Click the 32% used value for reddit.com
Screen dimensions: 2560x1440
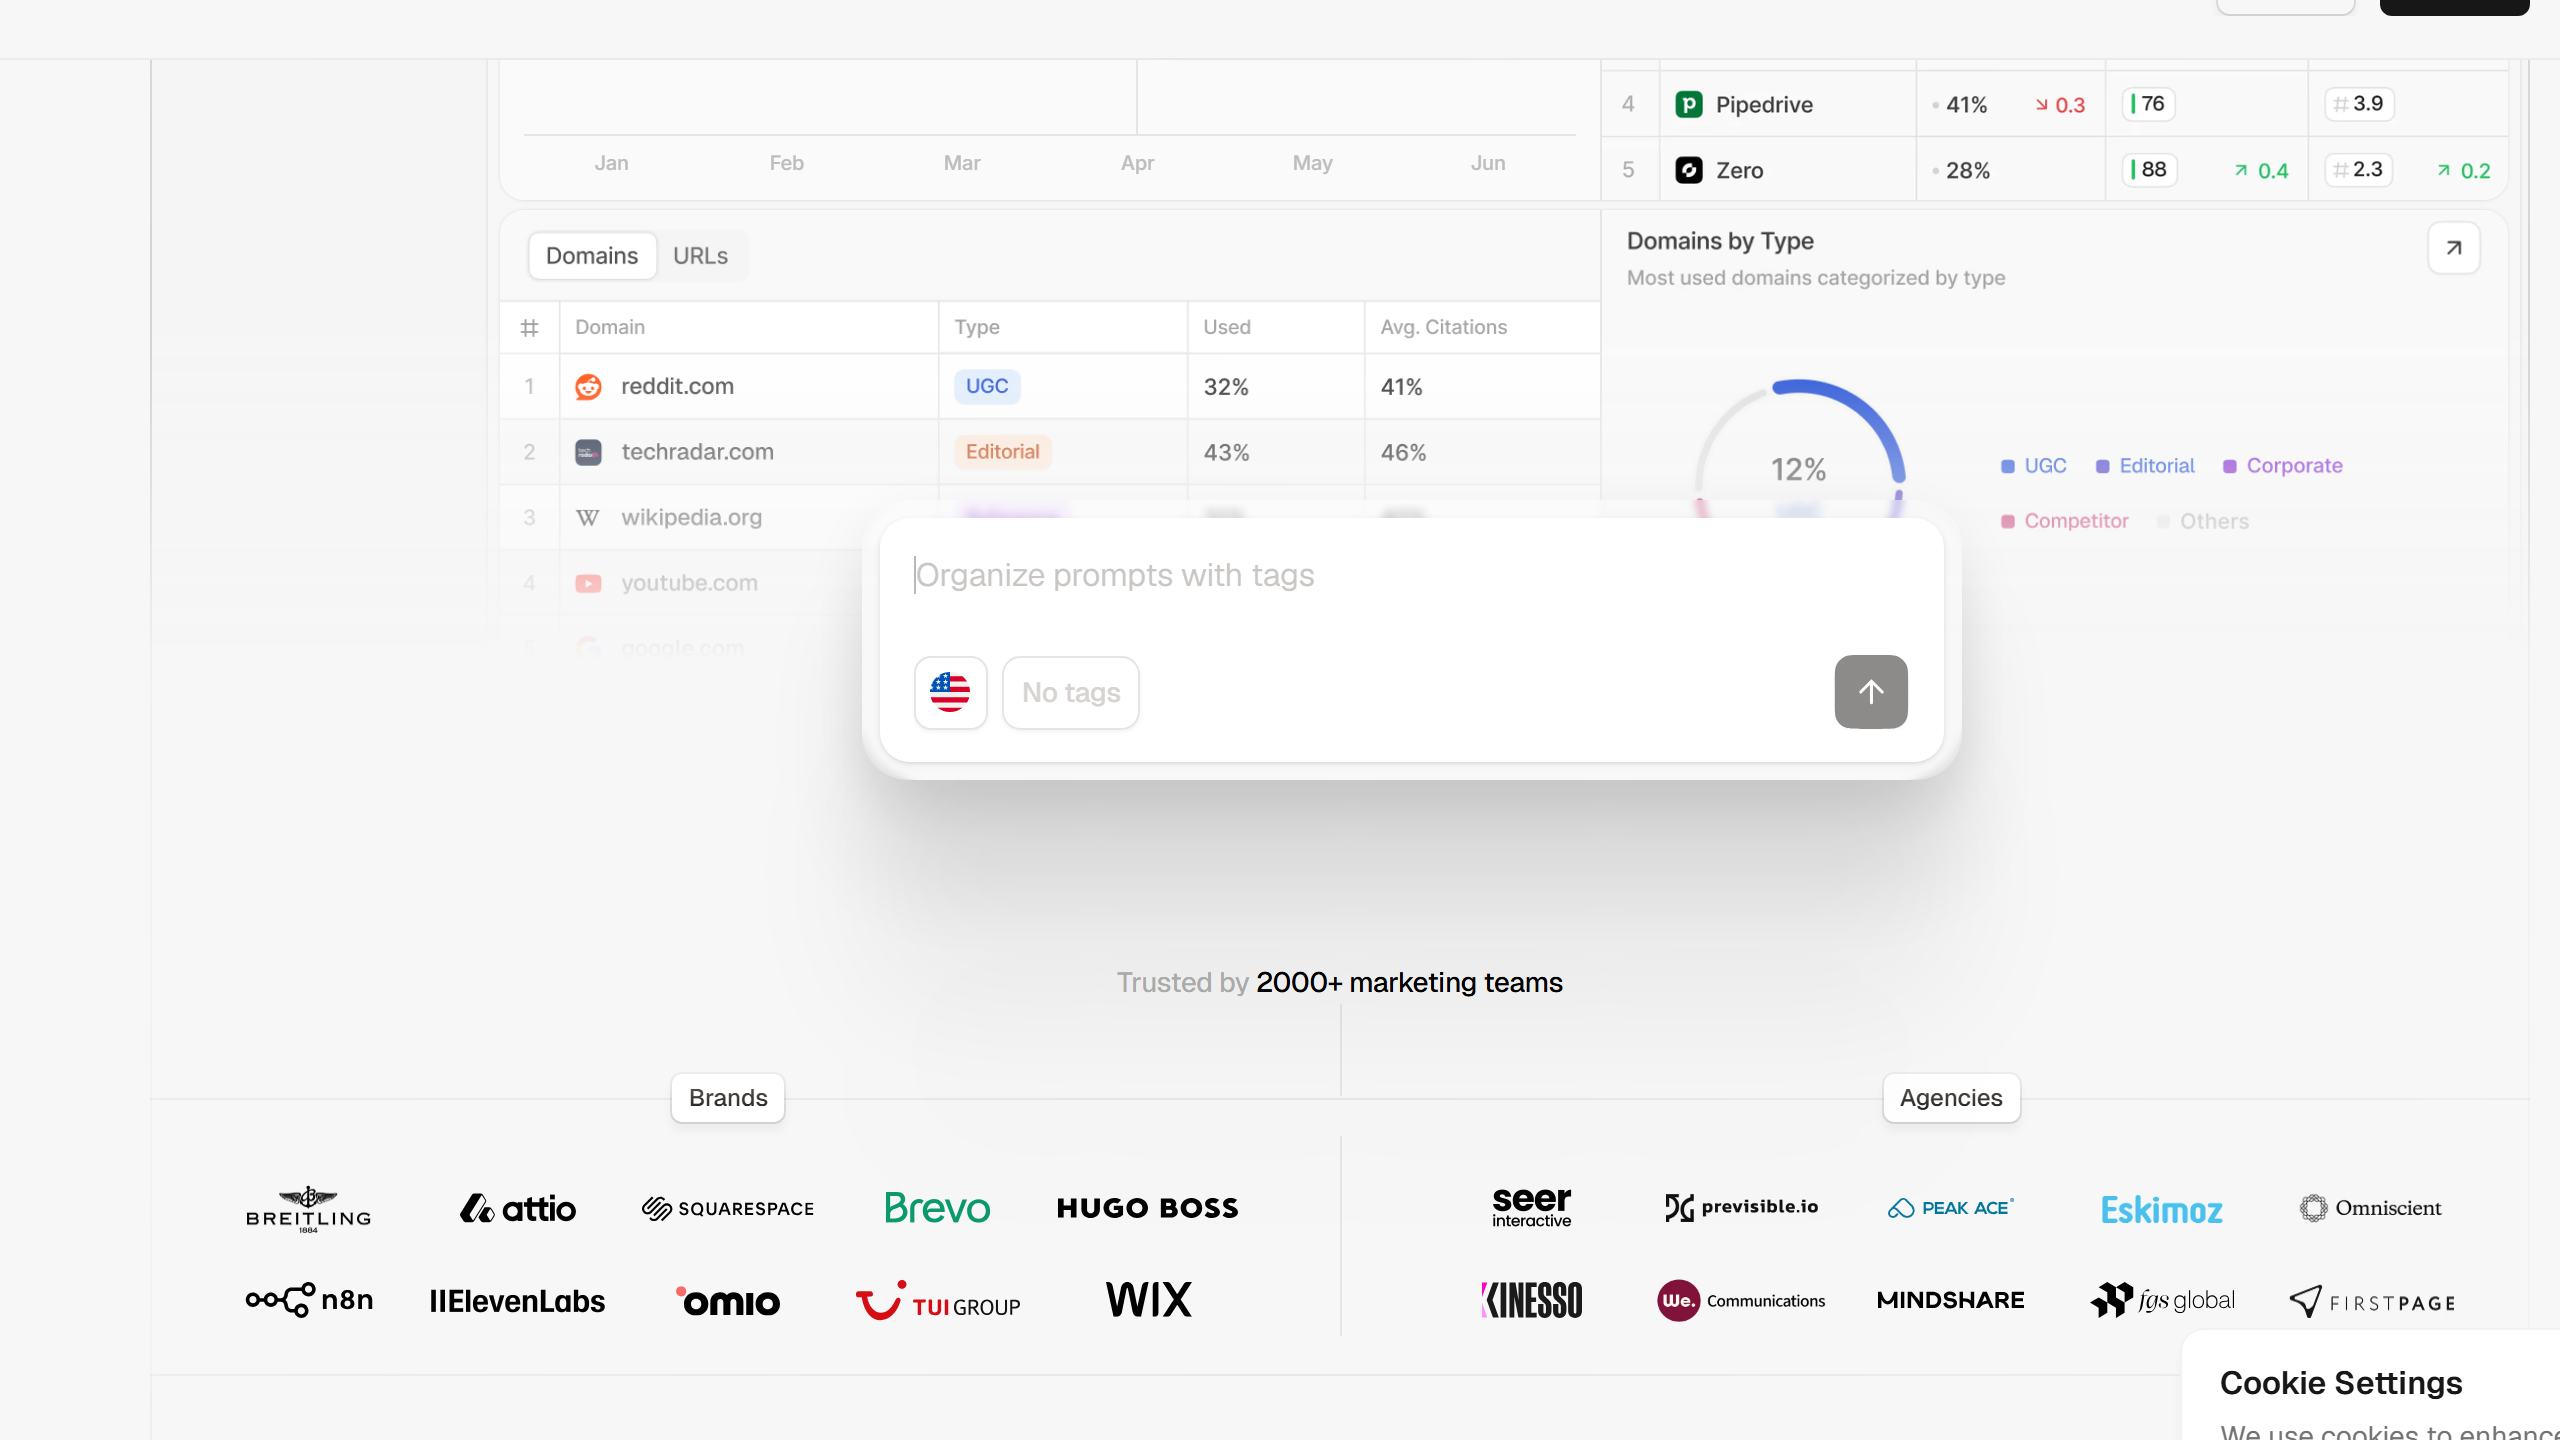tap(1226, 387)
